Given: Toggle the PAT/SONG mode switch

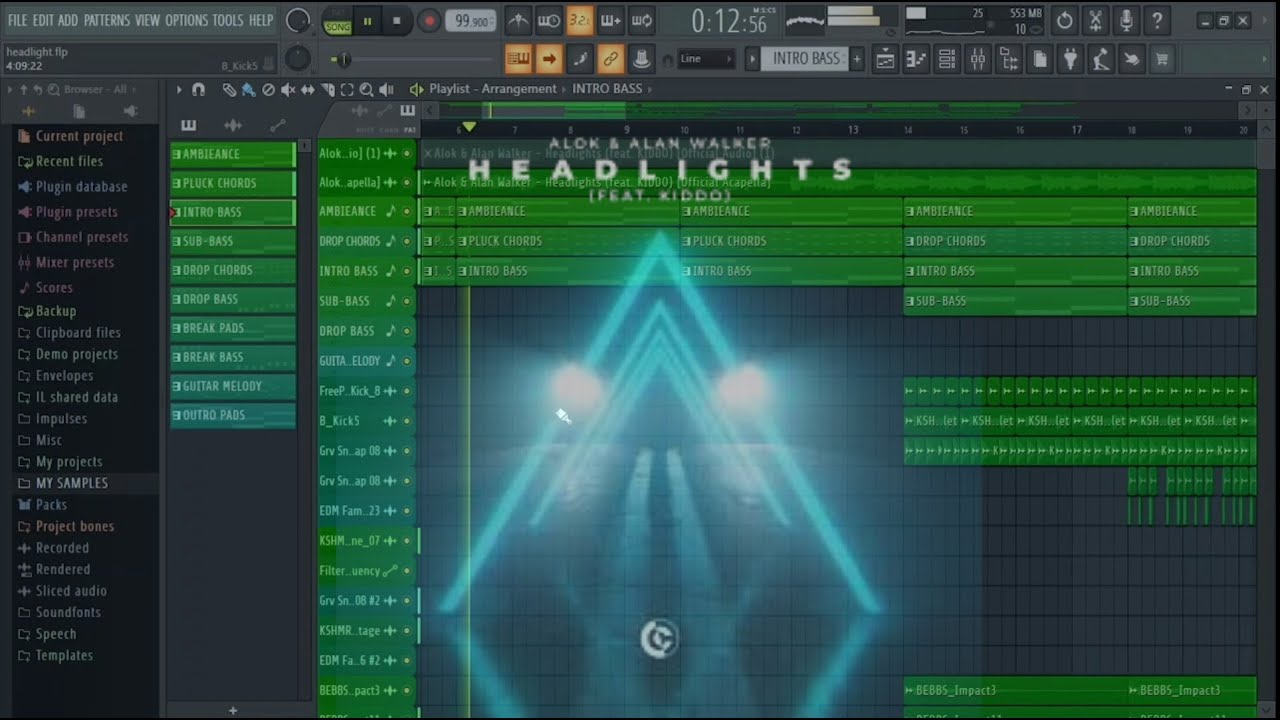Looking at the screenshot, I should click(x=337, y=21).
